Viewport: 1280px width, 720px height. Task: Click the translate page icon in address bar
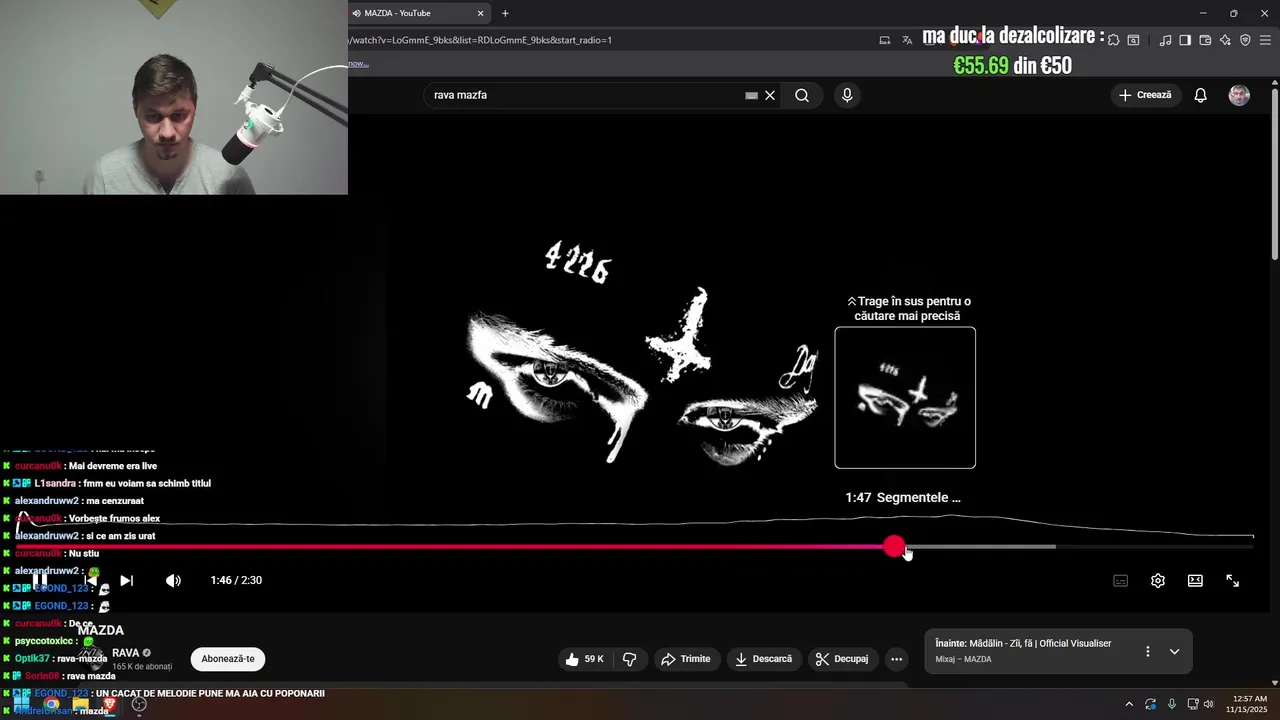(x=907, y=40)
